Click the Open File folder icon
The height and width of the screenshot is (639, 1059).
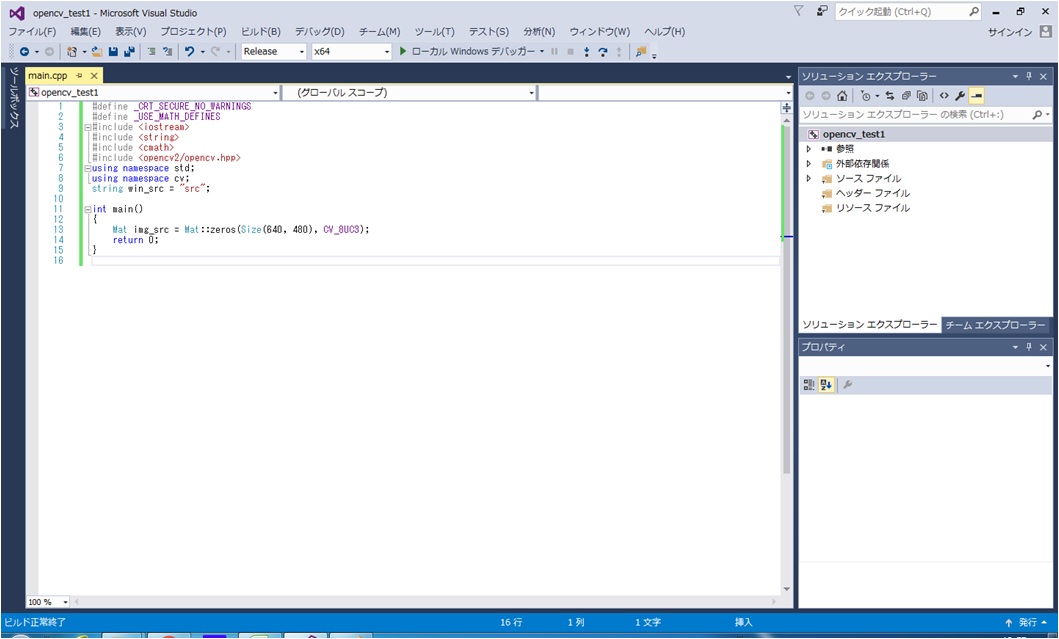click(x=97, y=51)
